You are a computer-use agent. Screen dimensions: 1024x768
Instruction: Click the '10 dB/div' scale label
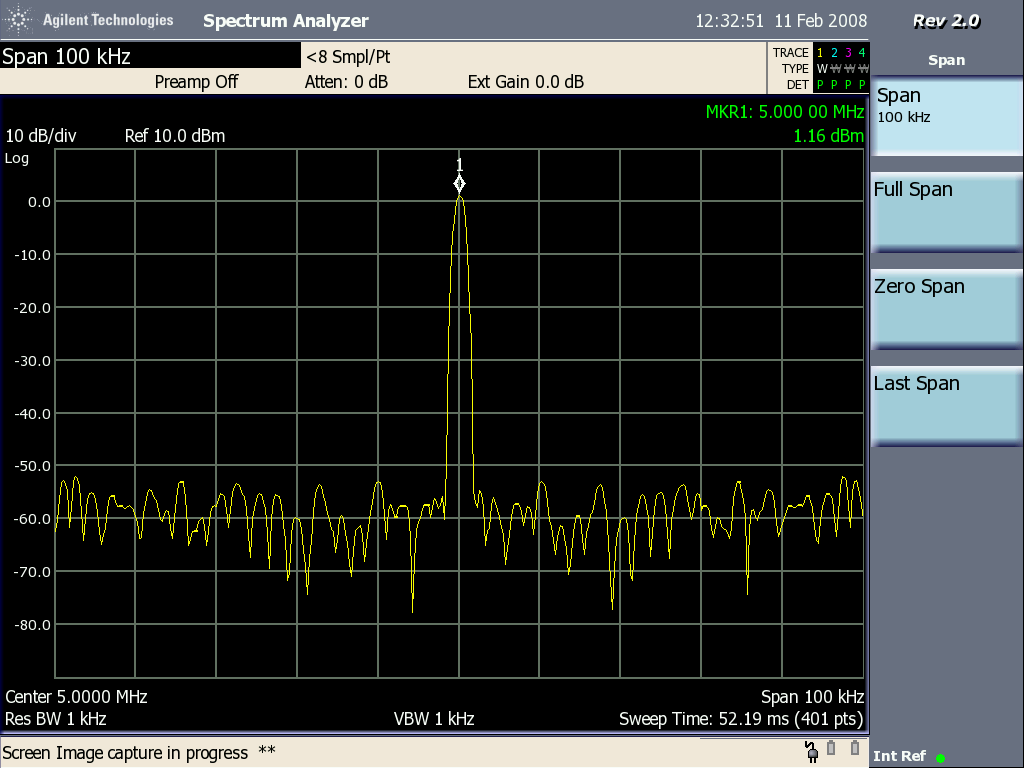[x=40, y=136]
